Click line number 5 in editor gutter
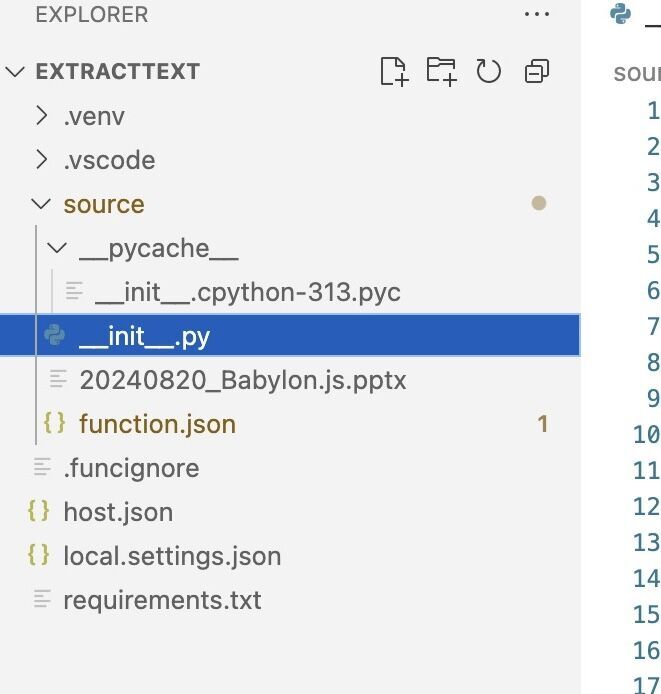 pos(653,254)
